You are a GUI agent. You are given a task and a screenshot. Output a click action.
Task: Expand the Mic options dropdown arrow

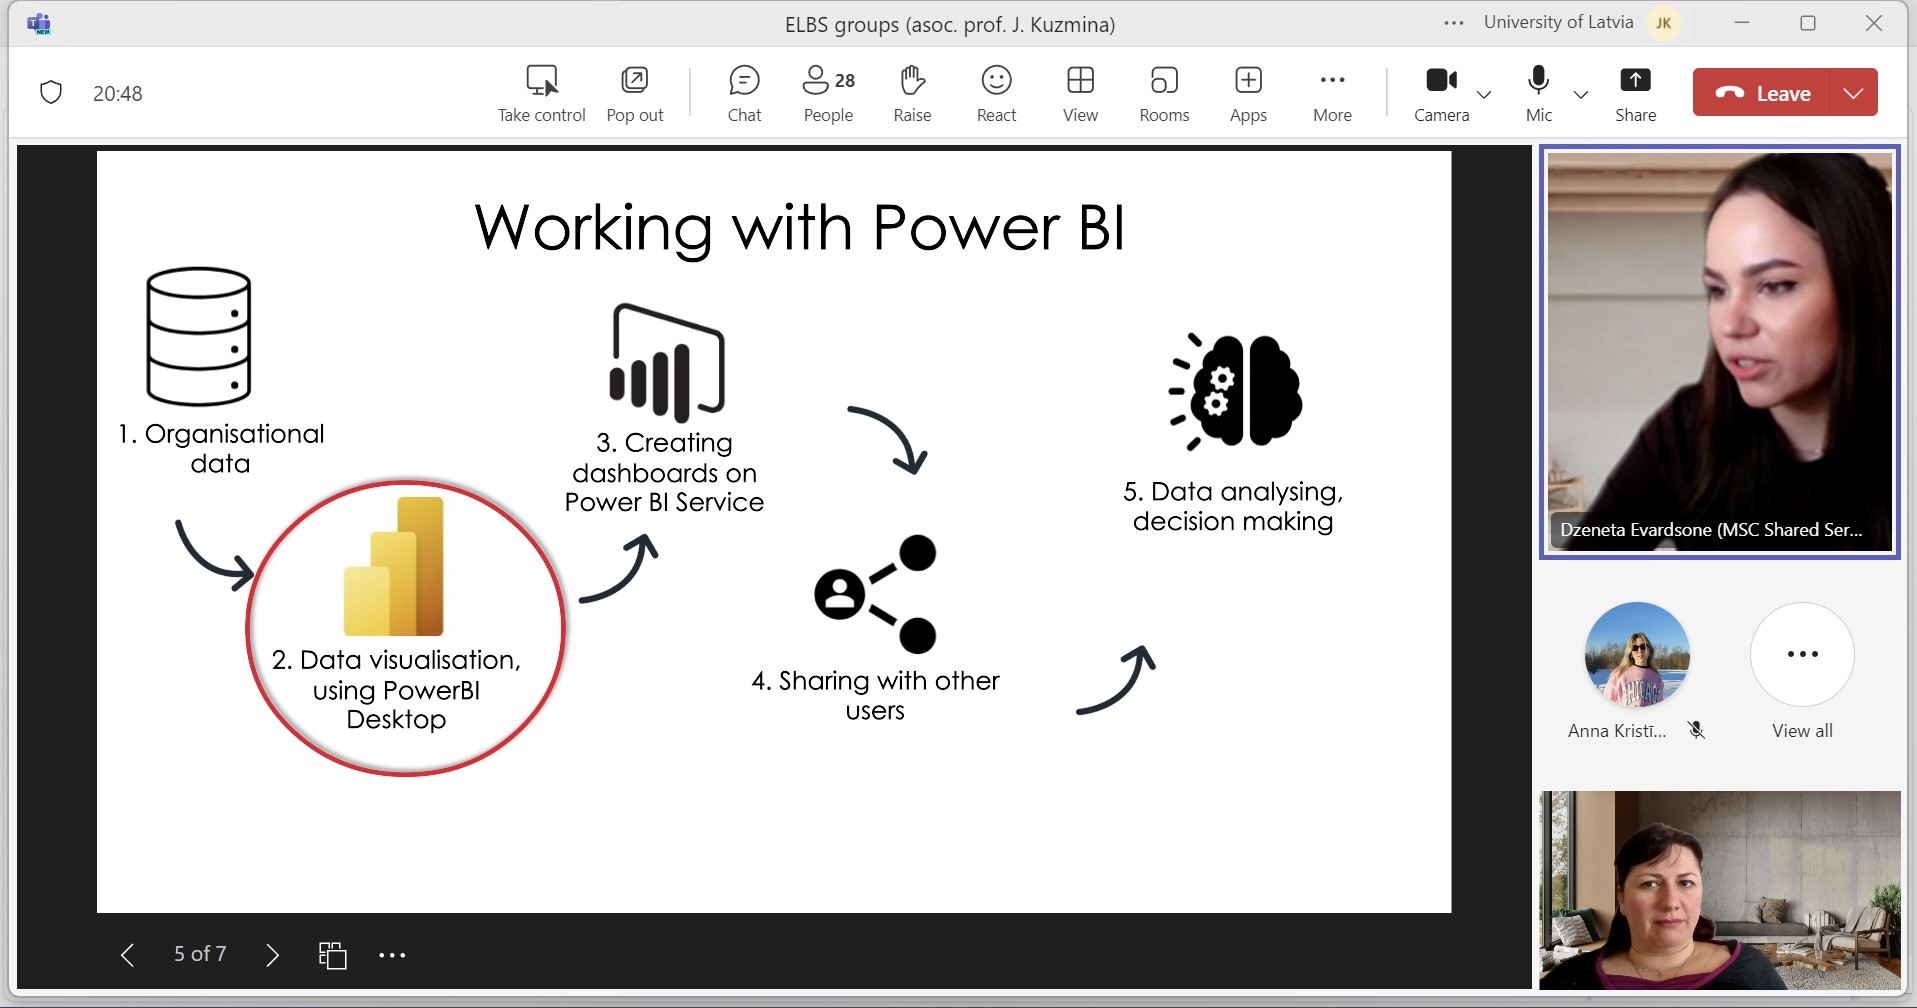pyautogui.click(x=1581, y=95)
